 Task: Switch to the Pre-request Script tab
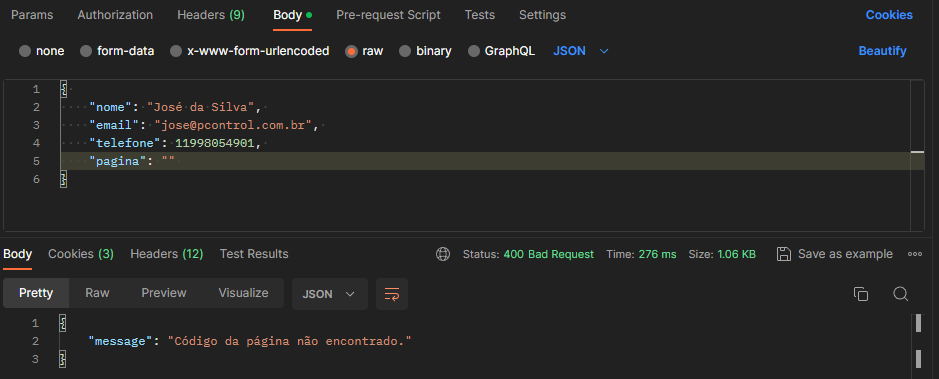pos(388,15)
